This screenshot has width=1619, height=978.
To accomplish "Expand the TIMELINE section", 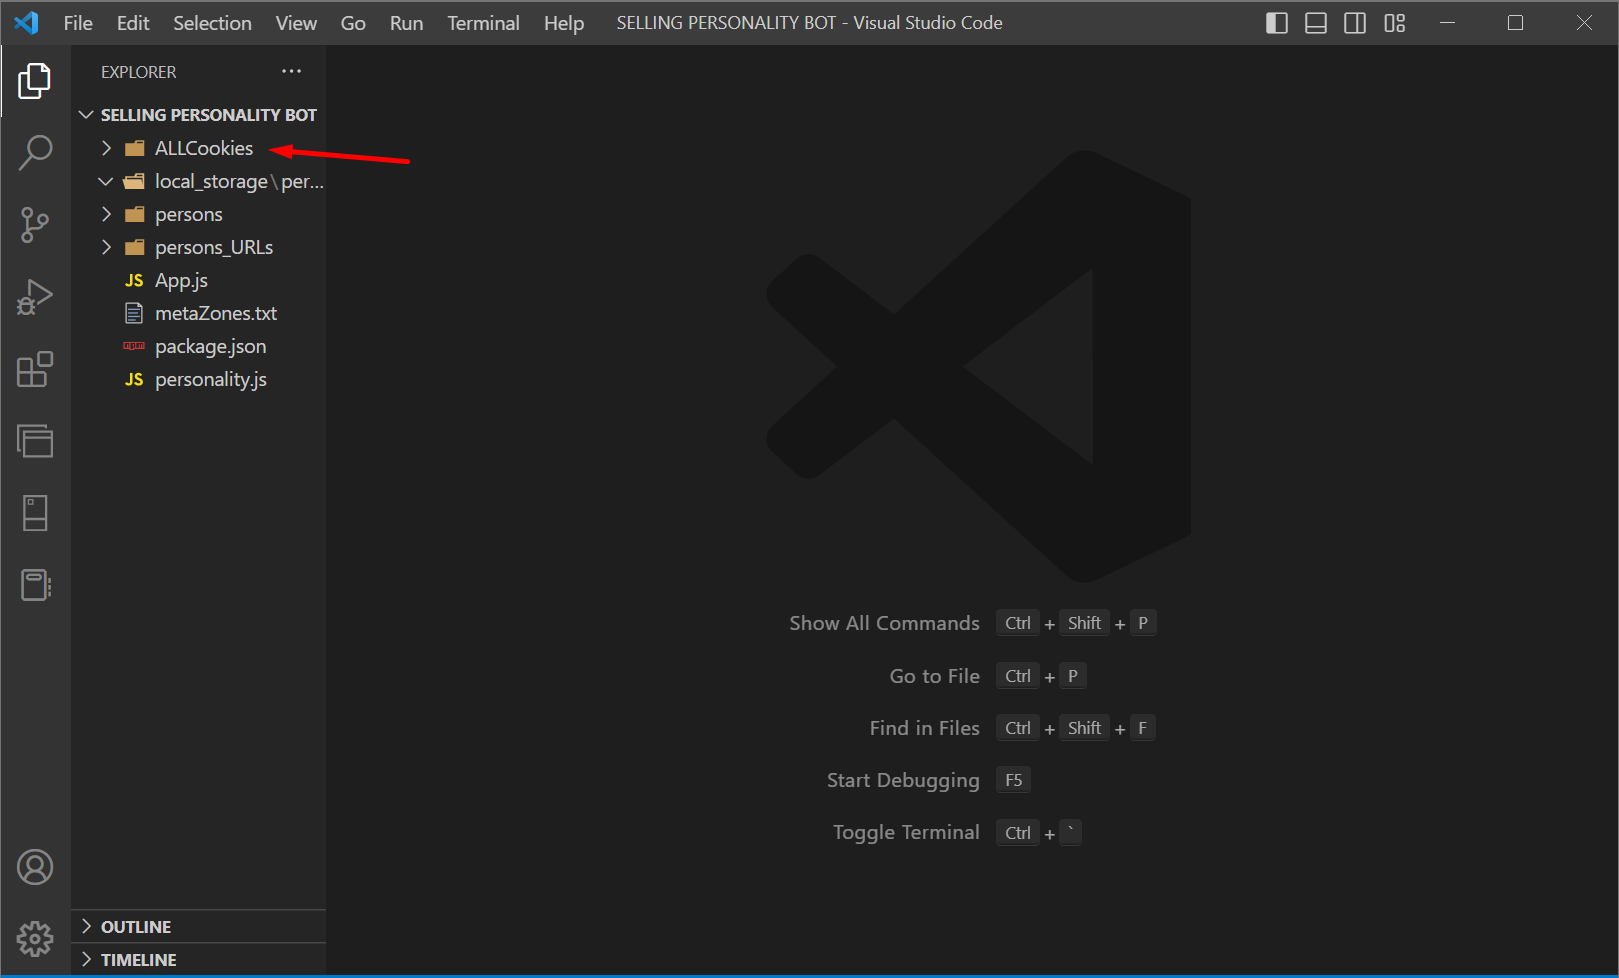I will [x=138, y=960].
